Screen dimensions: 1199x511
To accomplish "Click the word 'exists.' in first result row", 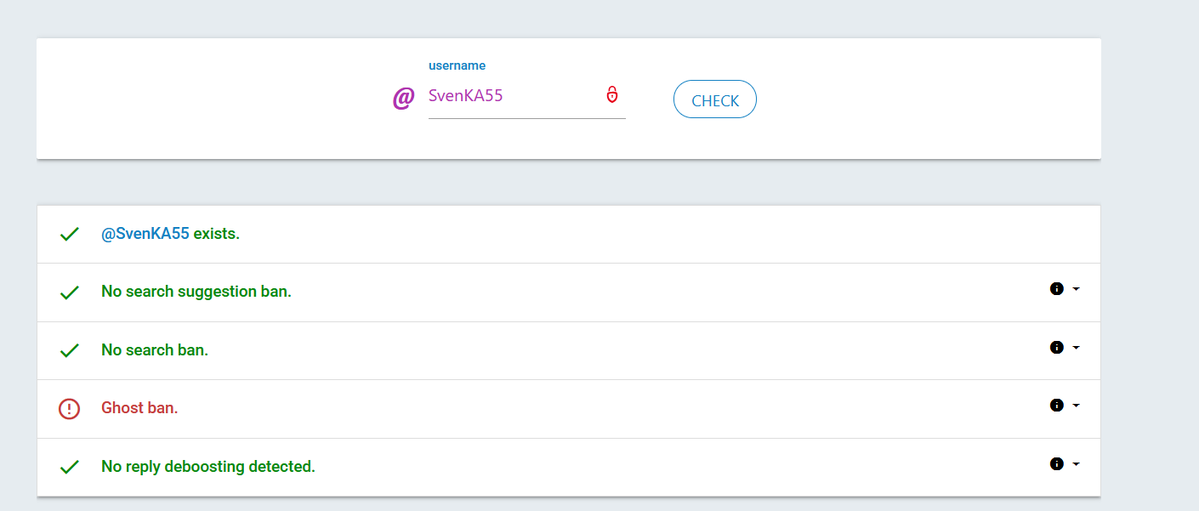I will click(216, 234).
